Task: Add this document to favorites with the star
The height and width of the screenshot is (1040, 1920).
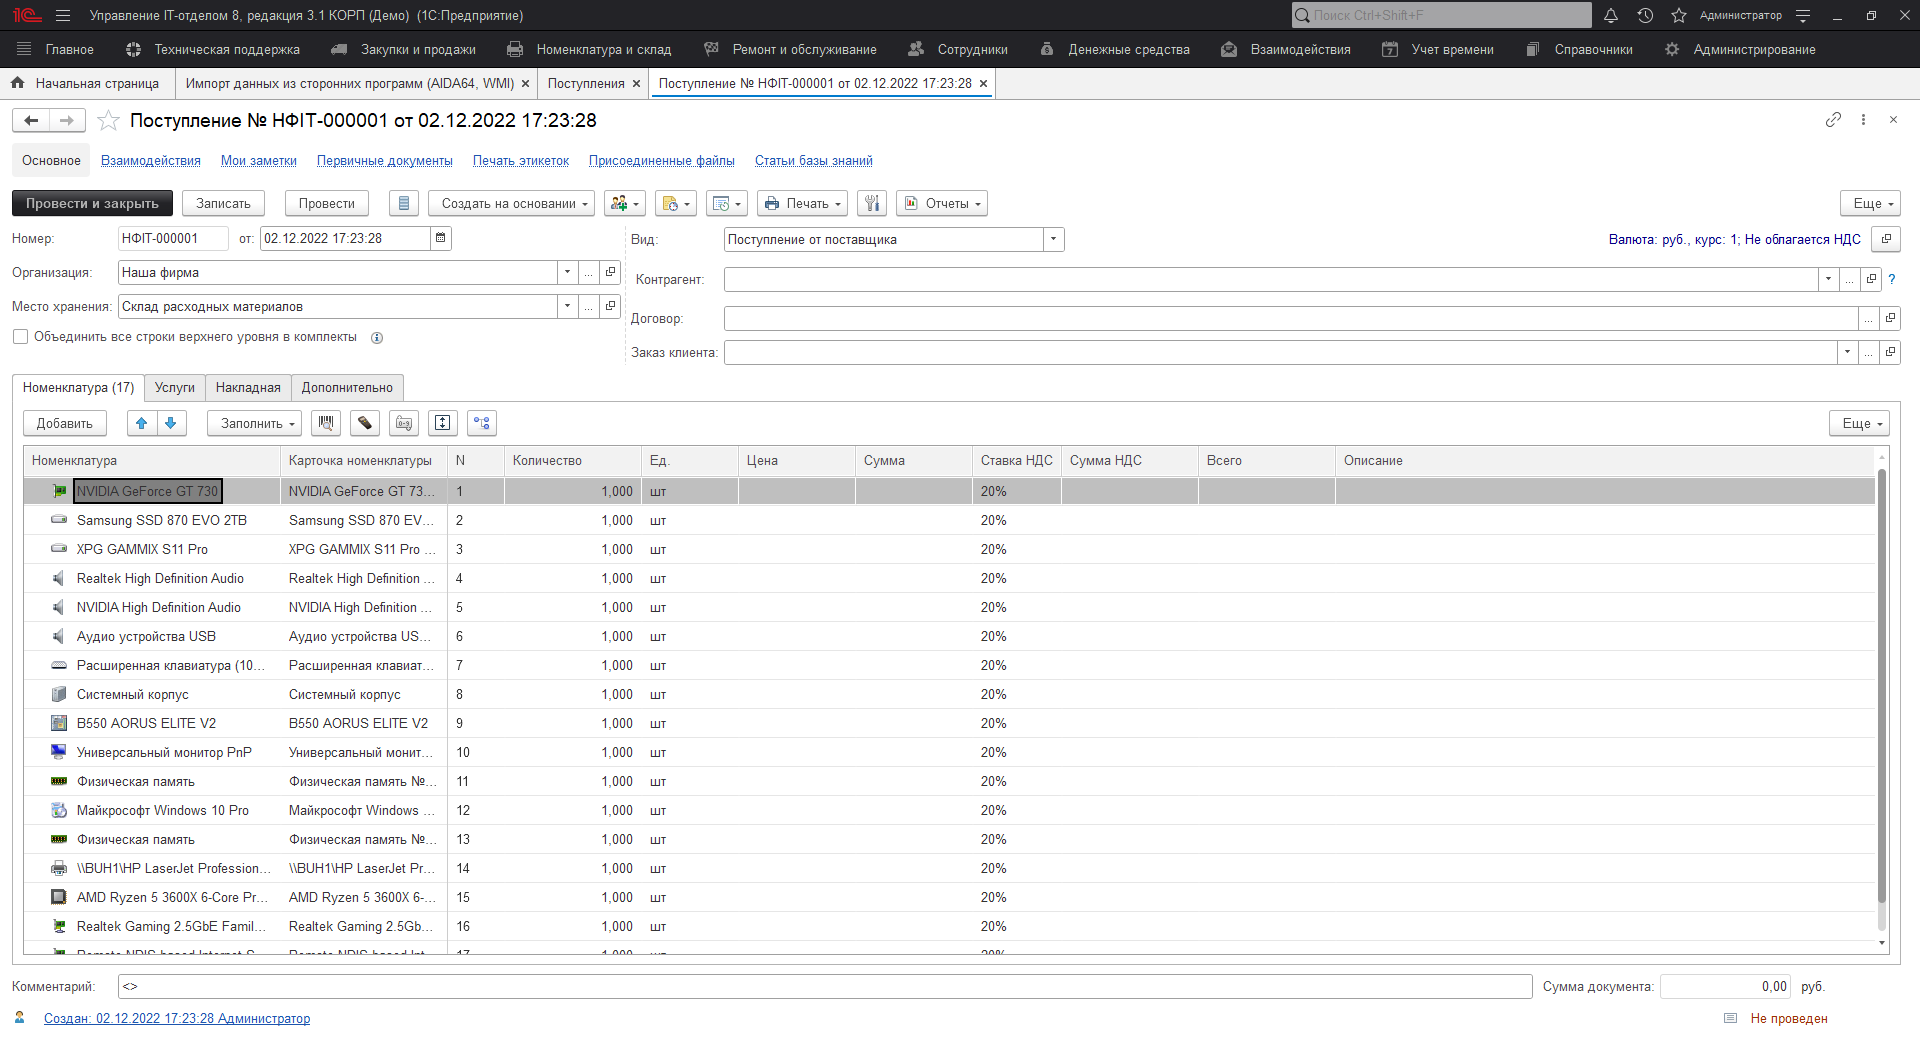Action: 109,121
